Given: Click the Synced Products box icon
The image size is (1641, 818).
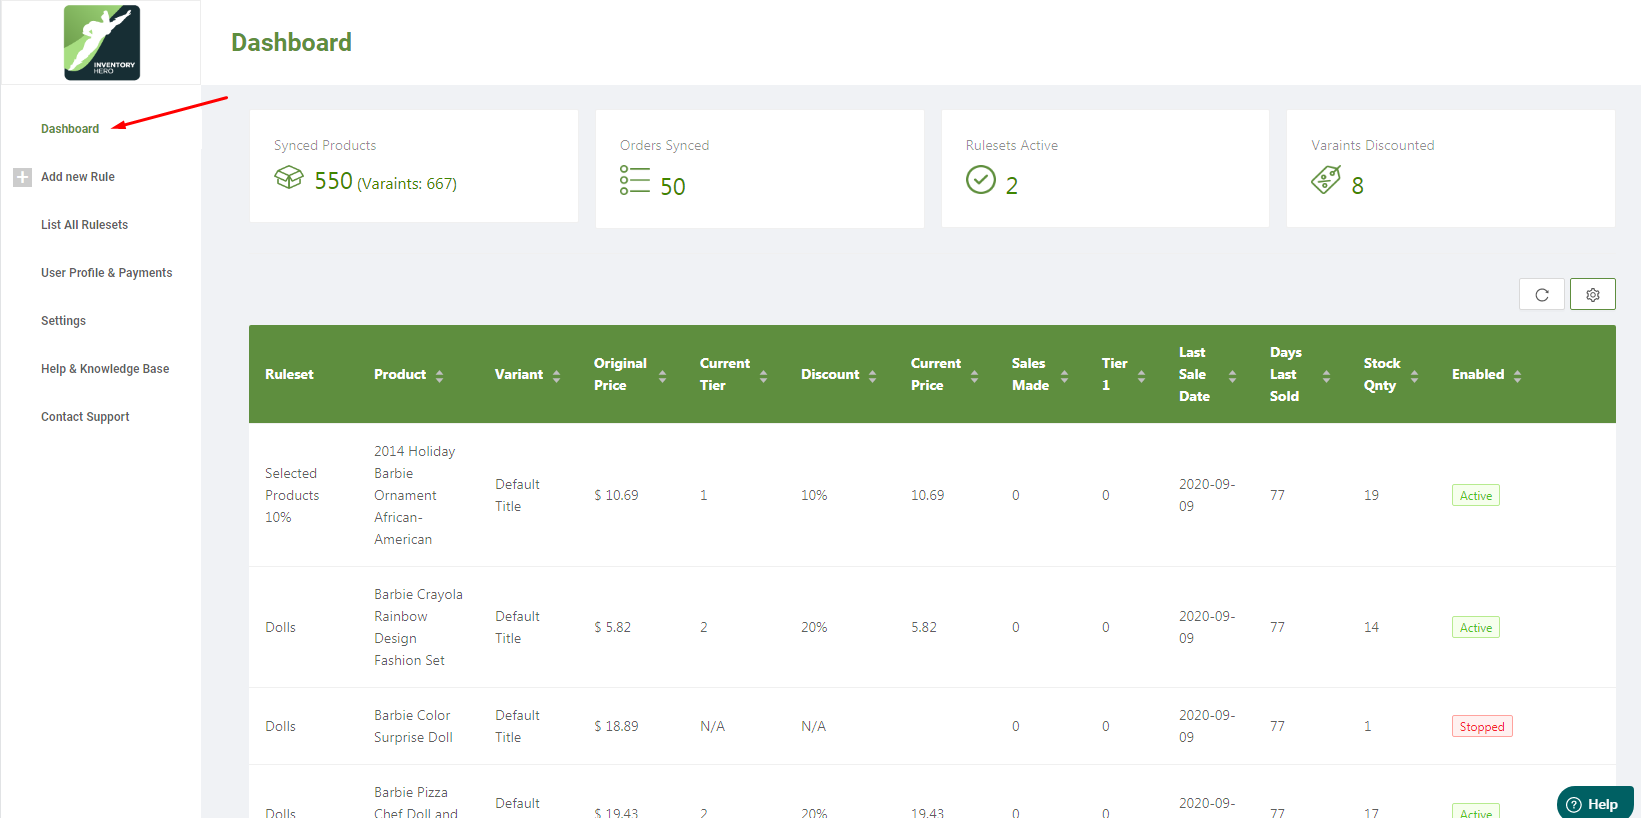Looking at the screenshot, I should (289, 177).
